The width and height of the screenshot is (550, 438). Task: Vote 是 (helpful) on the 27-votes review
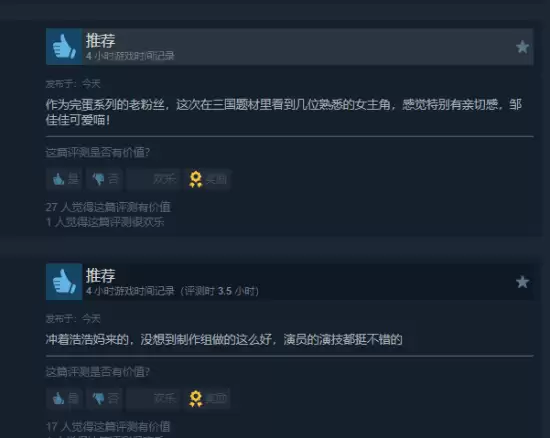pyautogui.click(x=64, y=179)
